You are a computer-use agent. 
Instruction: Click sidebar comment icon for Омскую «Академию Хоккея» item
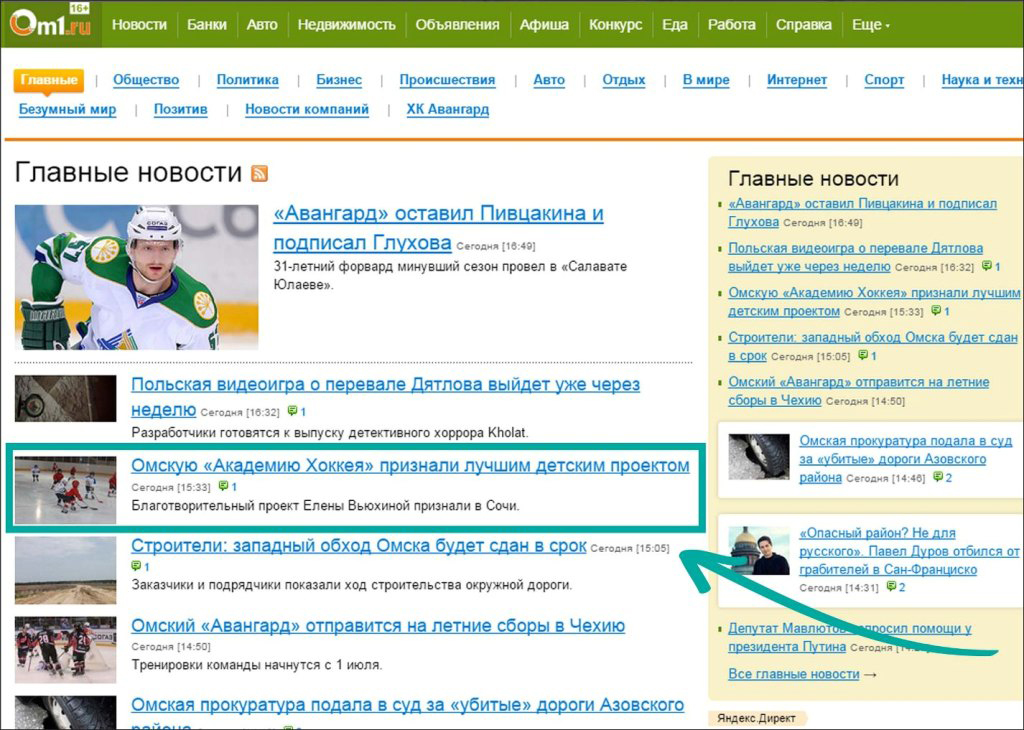(936, 310)
